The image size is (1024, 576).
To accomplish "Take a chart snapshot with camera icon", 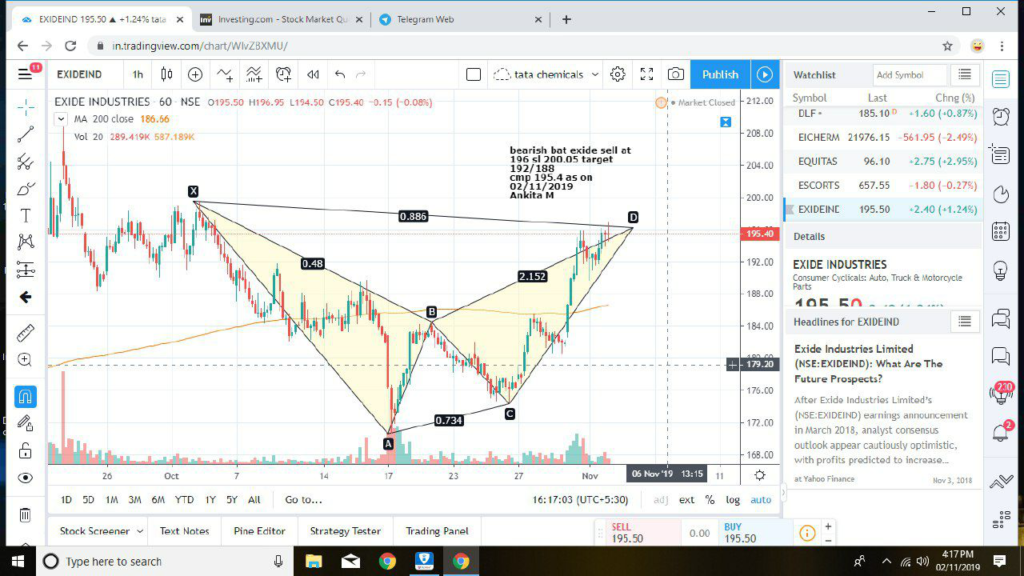I will [676, 74].
